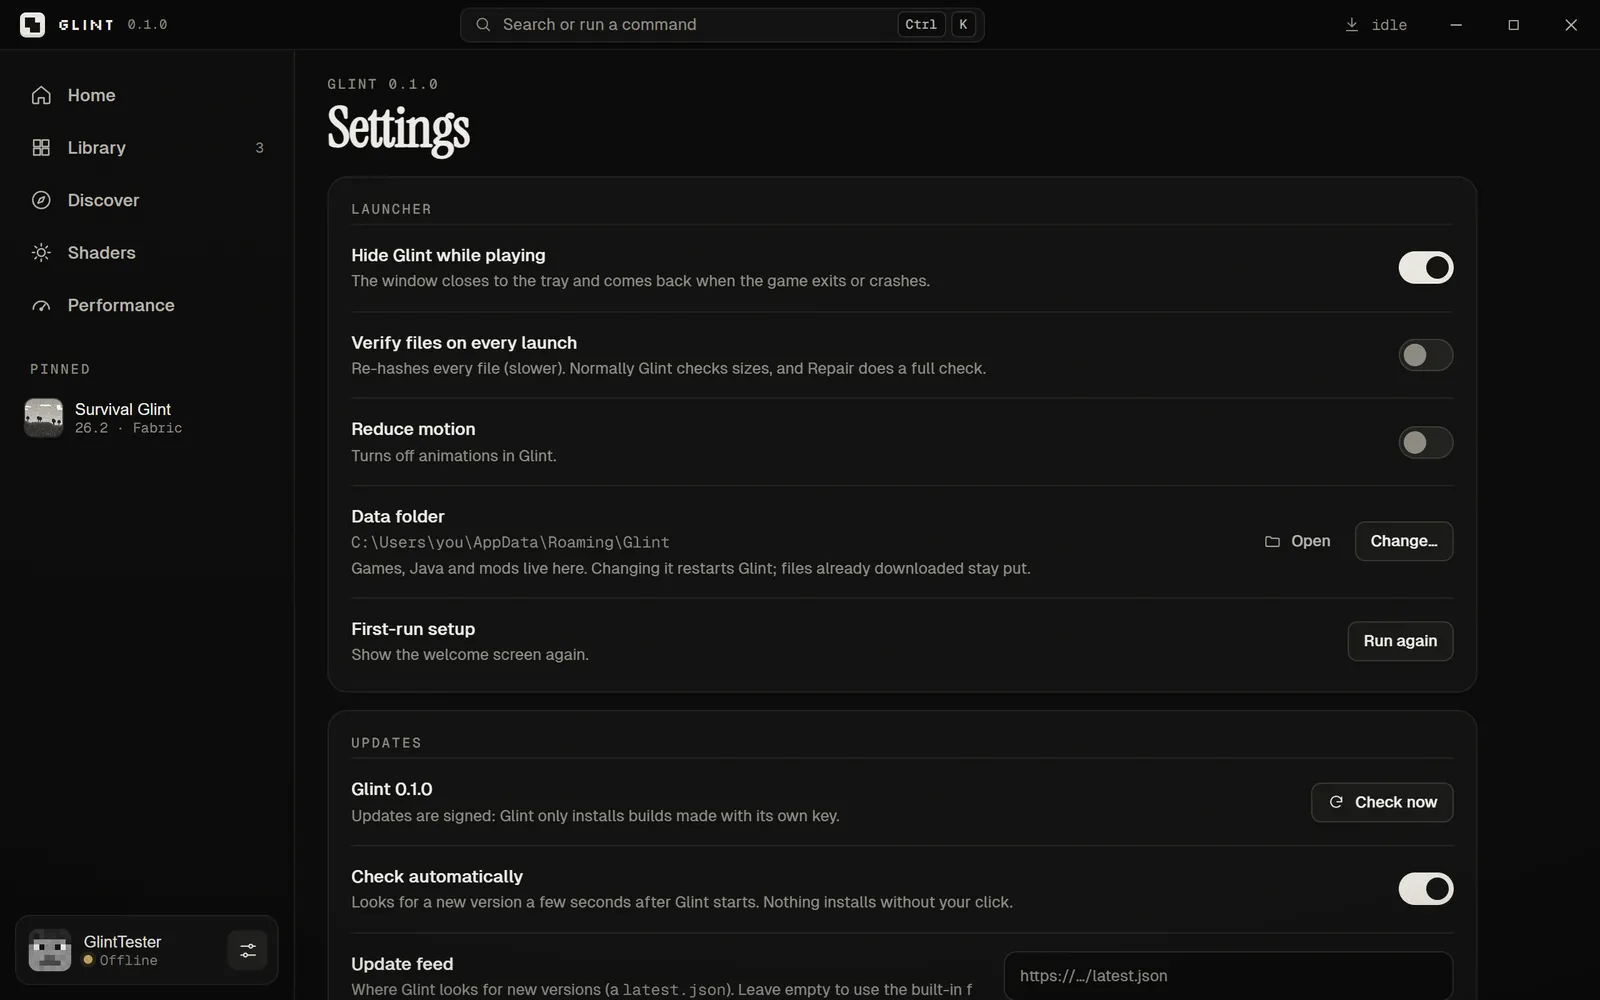Maximize the Glint window
The height and width of the screenshot is (1000, 1600).
click(x=1514, y=25)
